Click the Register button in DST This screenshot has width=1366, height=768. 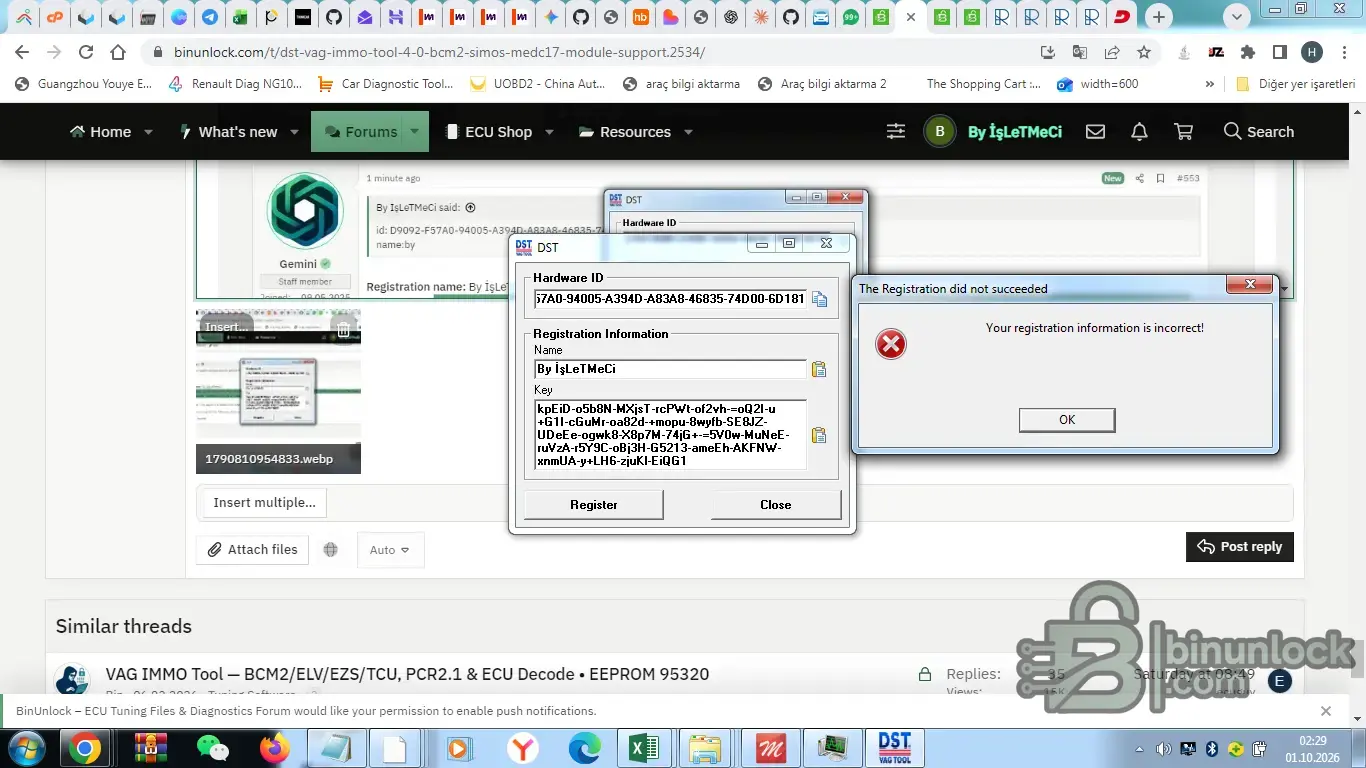pos(594,505)
